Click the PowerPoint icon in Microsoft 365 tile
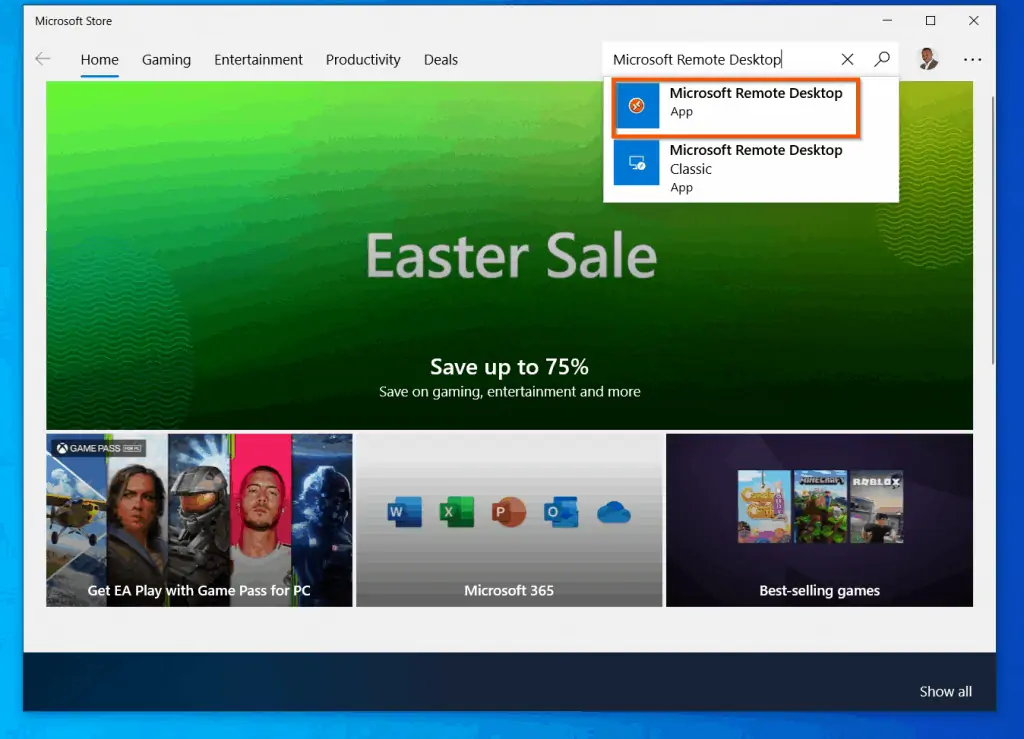1024x739 pixels. (x=508, y=511)
